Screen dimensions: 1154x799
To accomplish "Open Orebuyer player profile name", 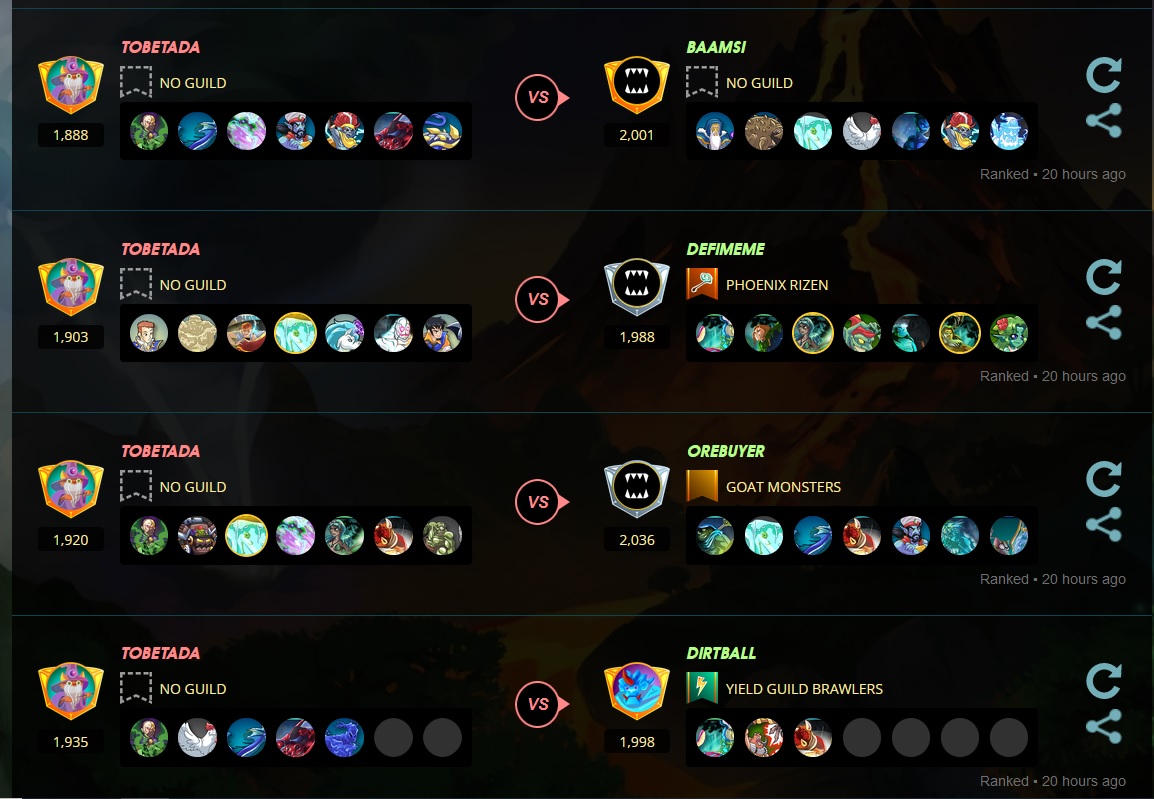I will [726, 451].
